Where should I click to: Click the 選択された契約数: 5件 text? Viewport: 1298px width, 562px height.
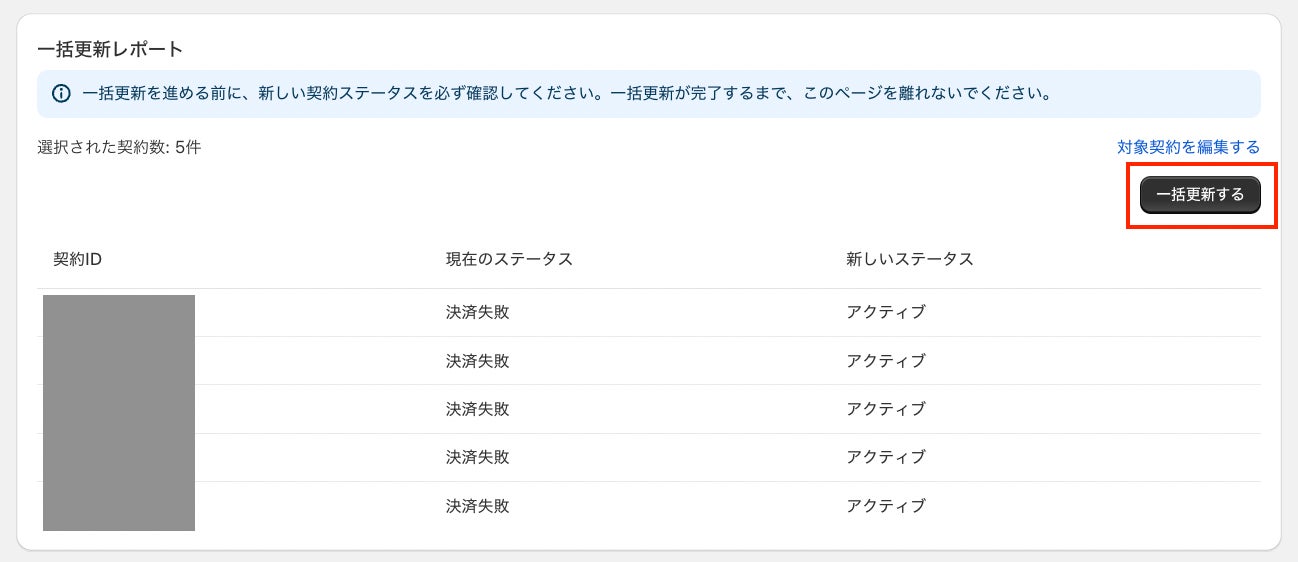119,147
